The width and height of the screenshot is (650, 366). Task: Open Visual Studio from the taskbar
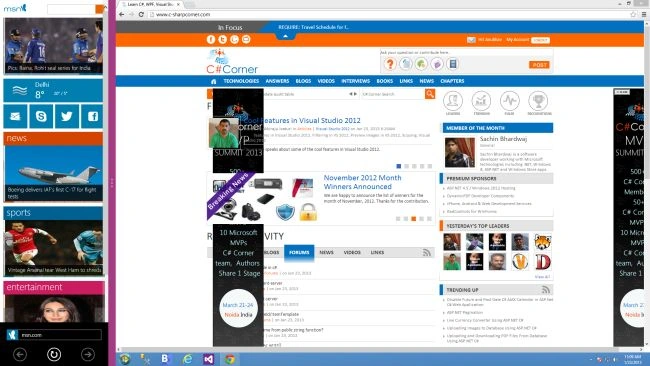(x=209, y=359)
